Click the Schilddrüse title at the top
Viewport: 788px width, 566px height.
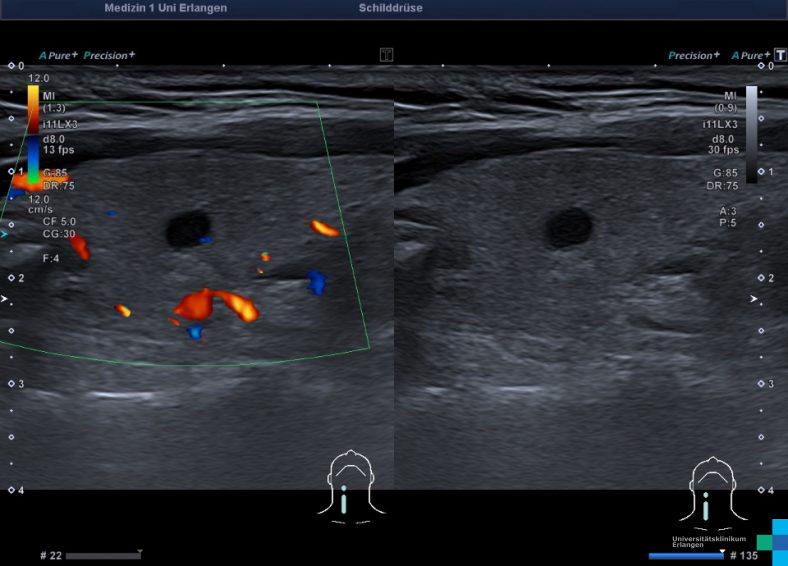390,8
